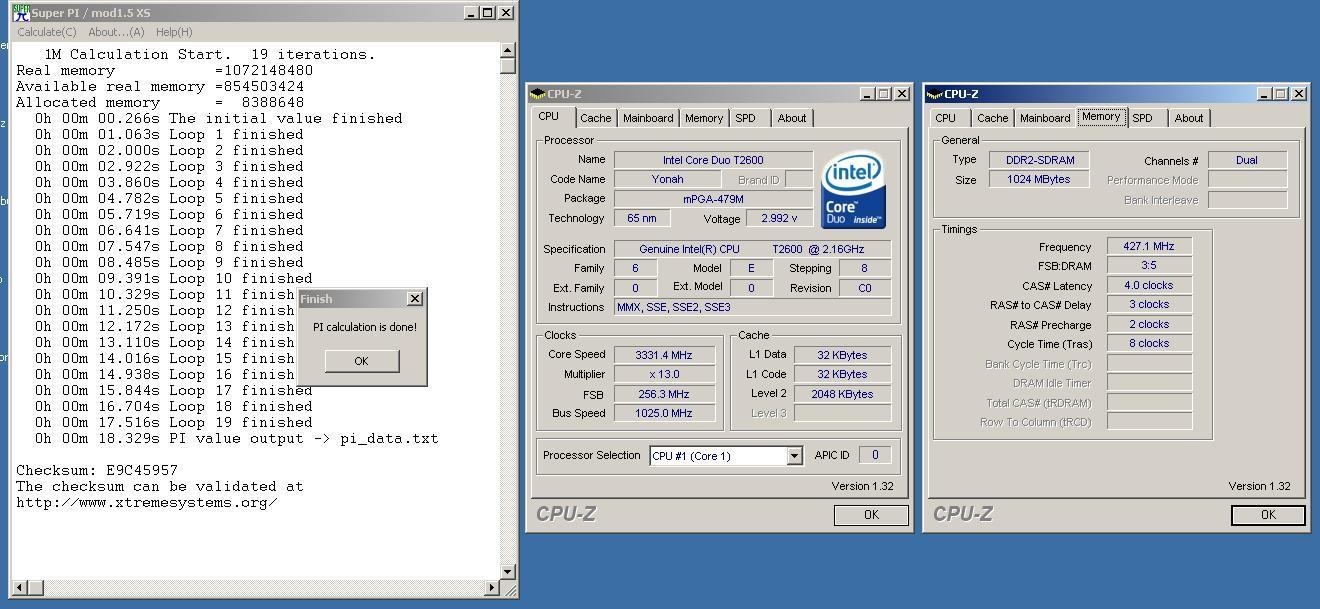Viewport: 1320px width, 609px height.
Task: Click OK button in CPU-Z Memory window
Action: pos(1268,515)
